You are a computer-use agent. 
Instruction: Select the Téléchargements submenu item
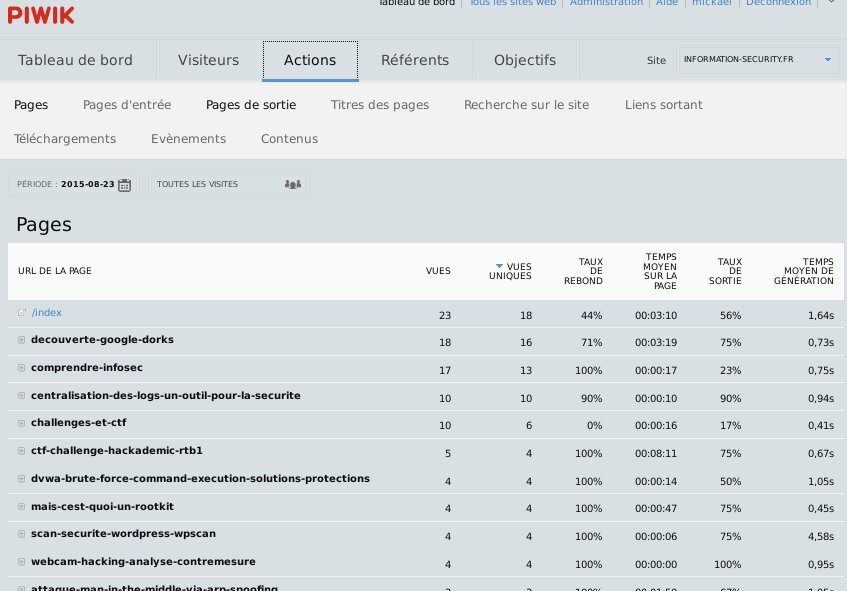coord(65,139)
